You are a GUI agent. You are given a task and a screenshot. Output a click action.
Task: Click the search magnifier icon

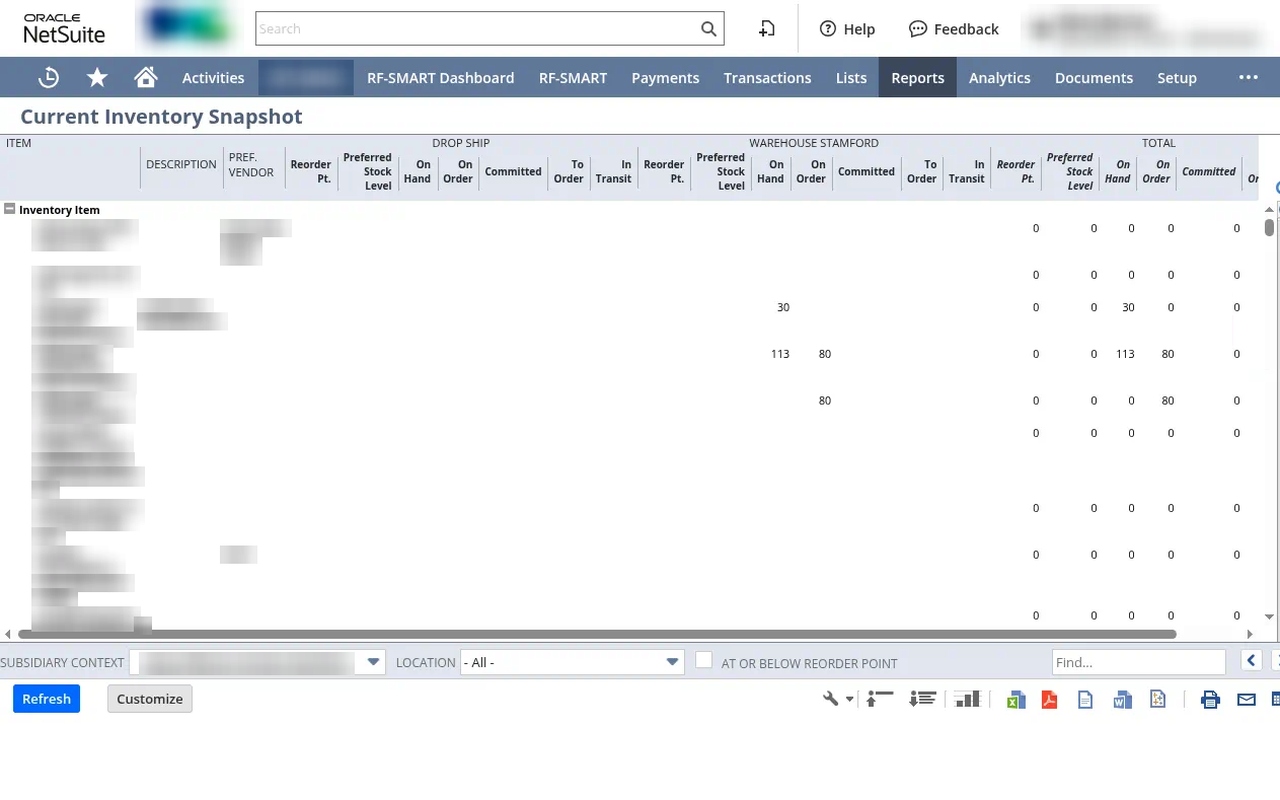pos(709,29)
